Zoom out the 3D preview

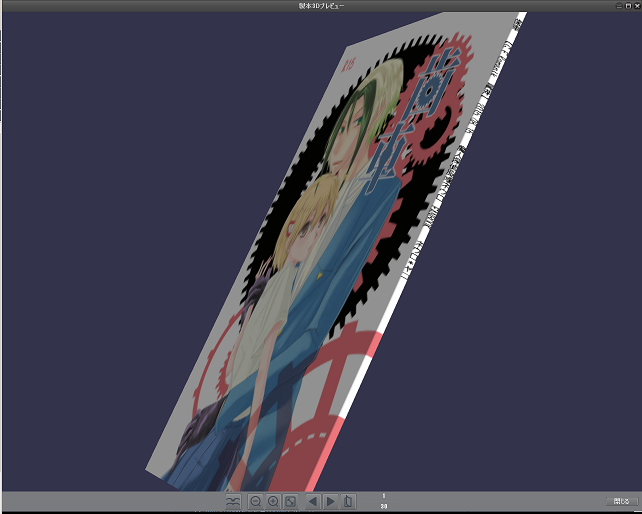coord(255,501)
